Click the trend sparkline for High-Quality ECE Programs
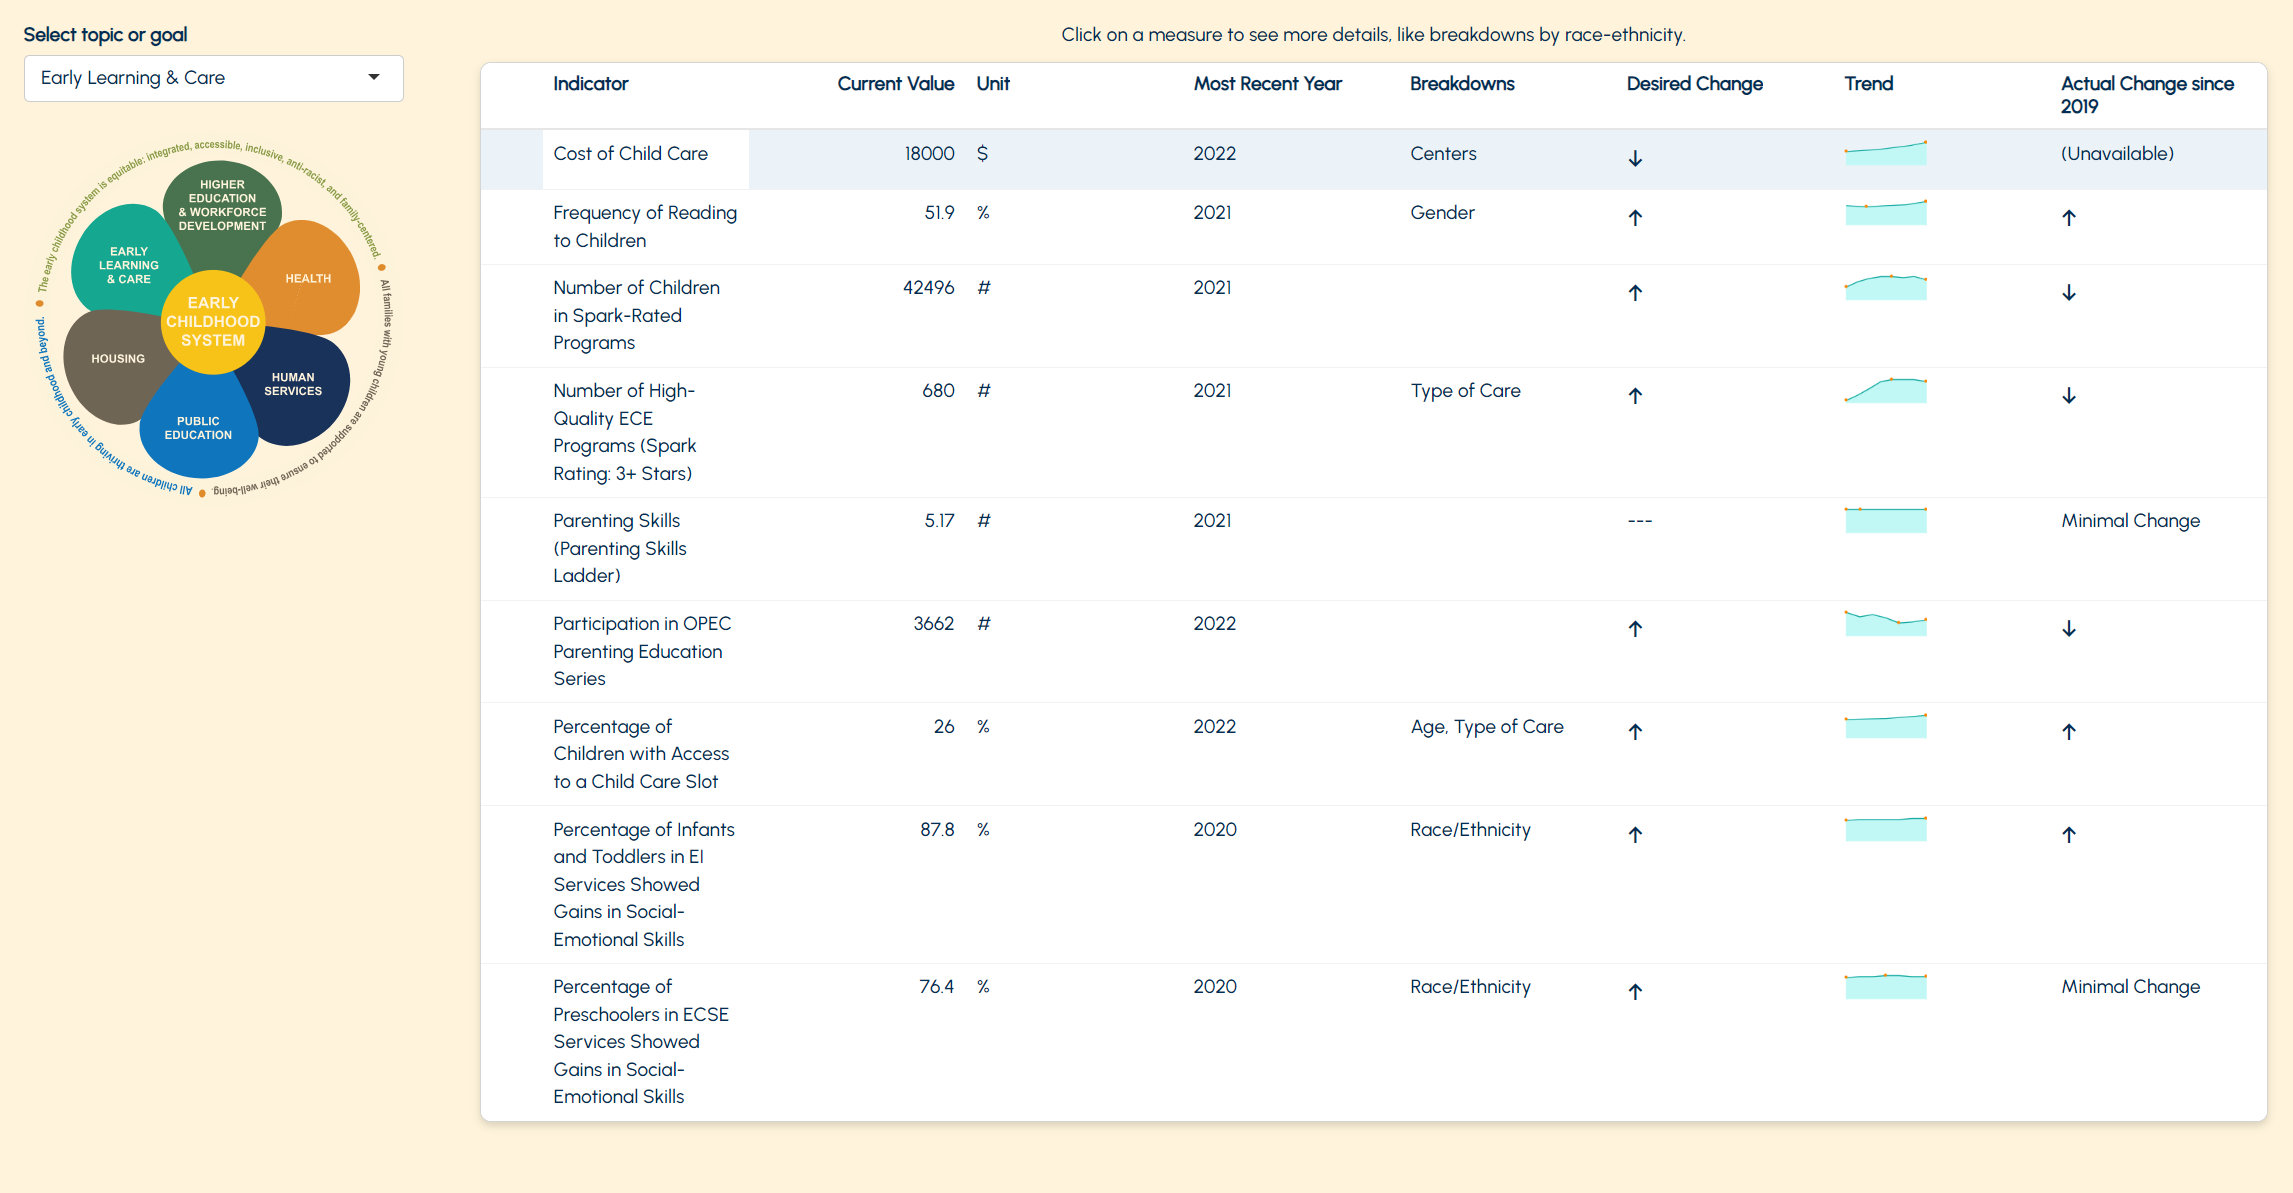The height and width of the screenshot is (1193, 2293). 1886,390
